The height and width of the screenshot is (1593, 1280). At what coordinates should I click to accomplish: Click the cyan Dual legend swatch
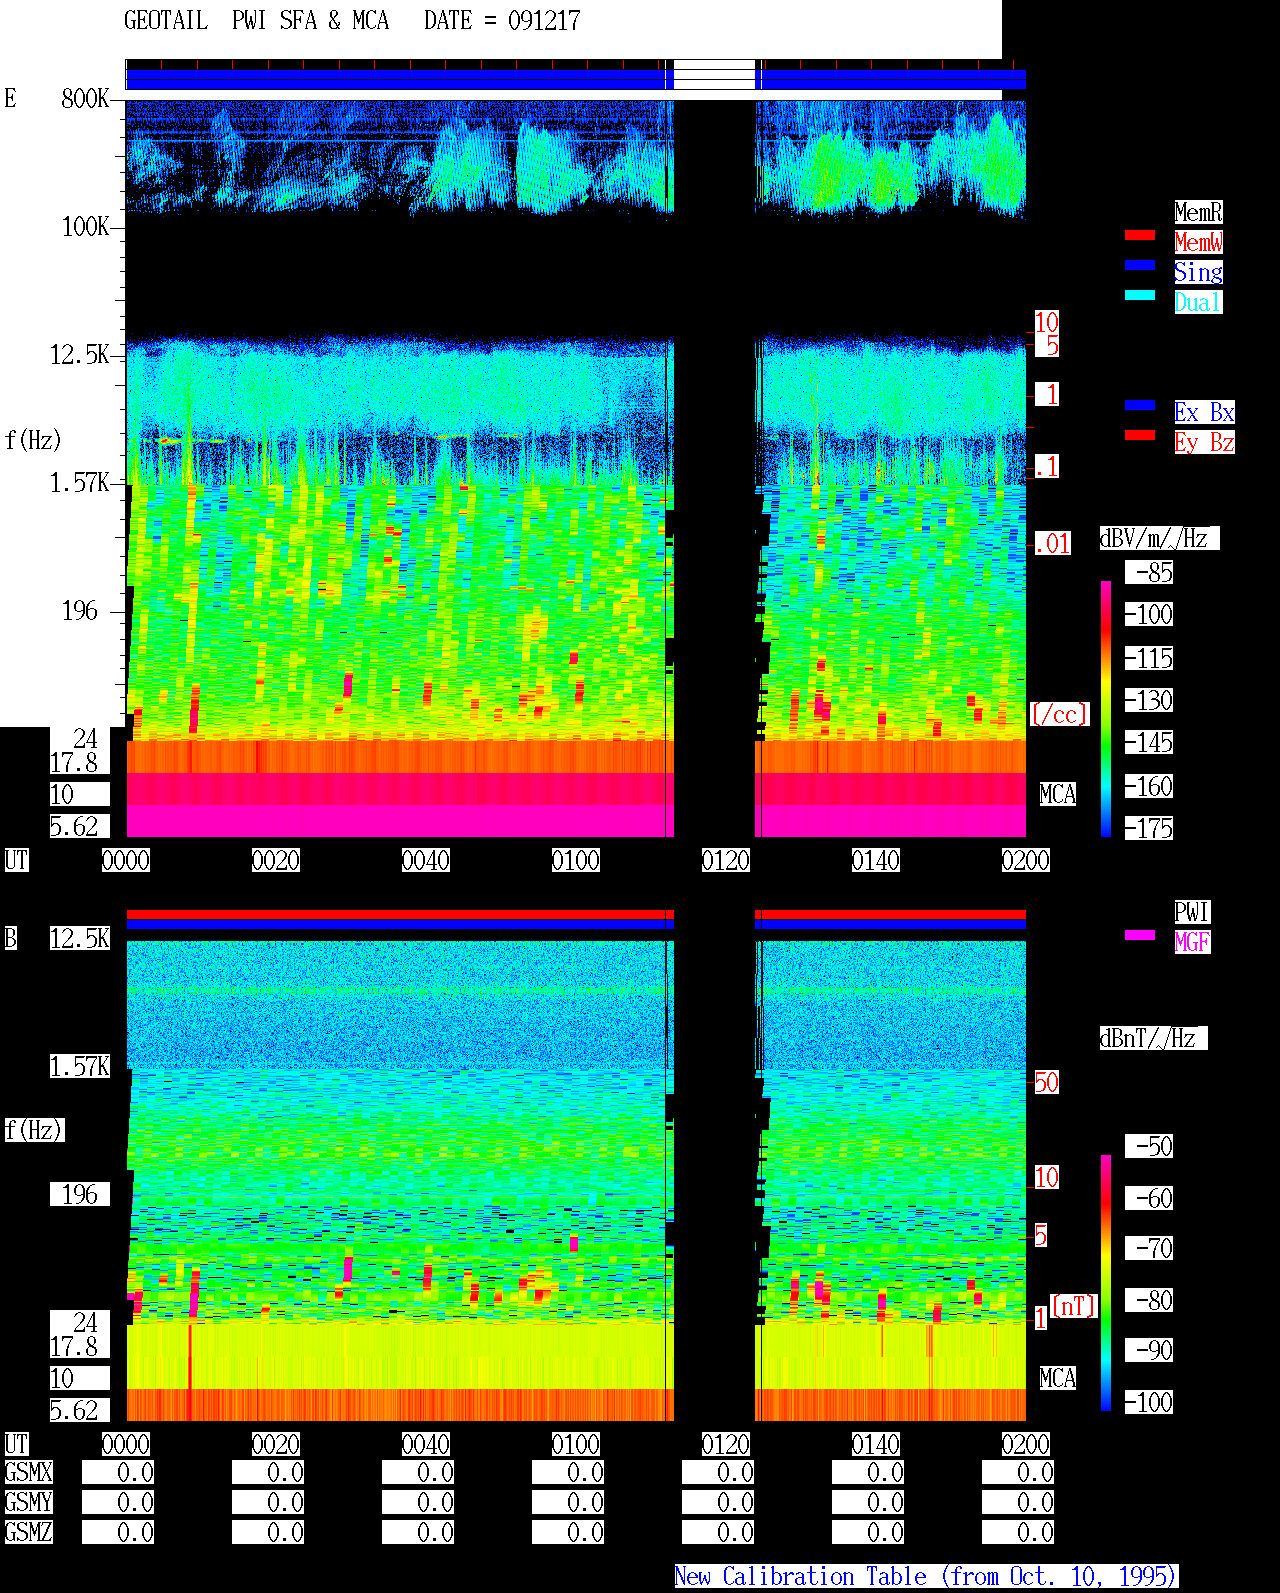pyautogui.click(x=1140, y=295)
